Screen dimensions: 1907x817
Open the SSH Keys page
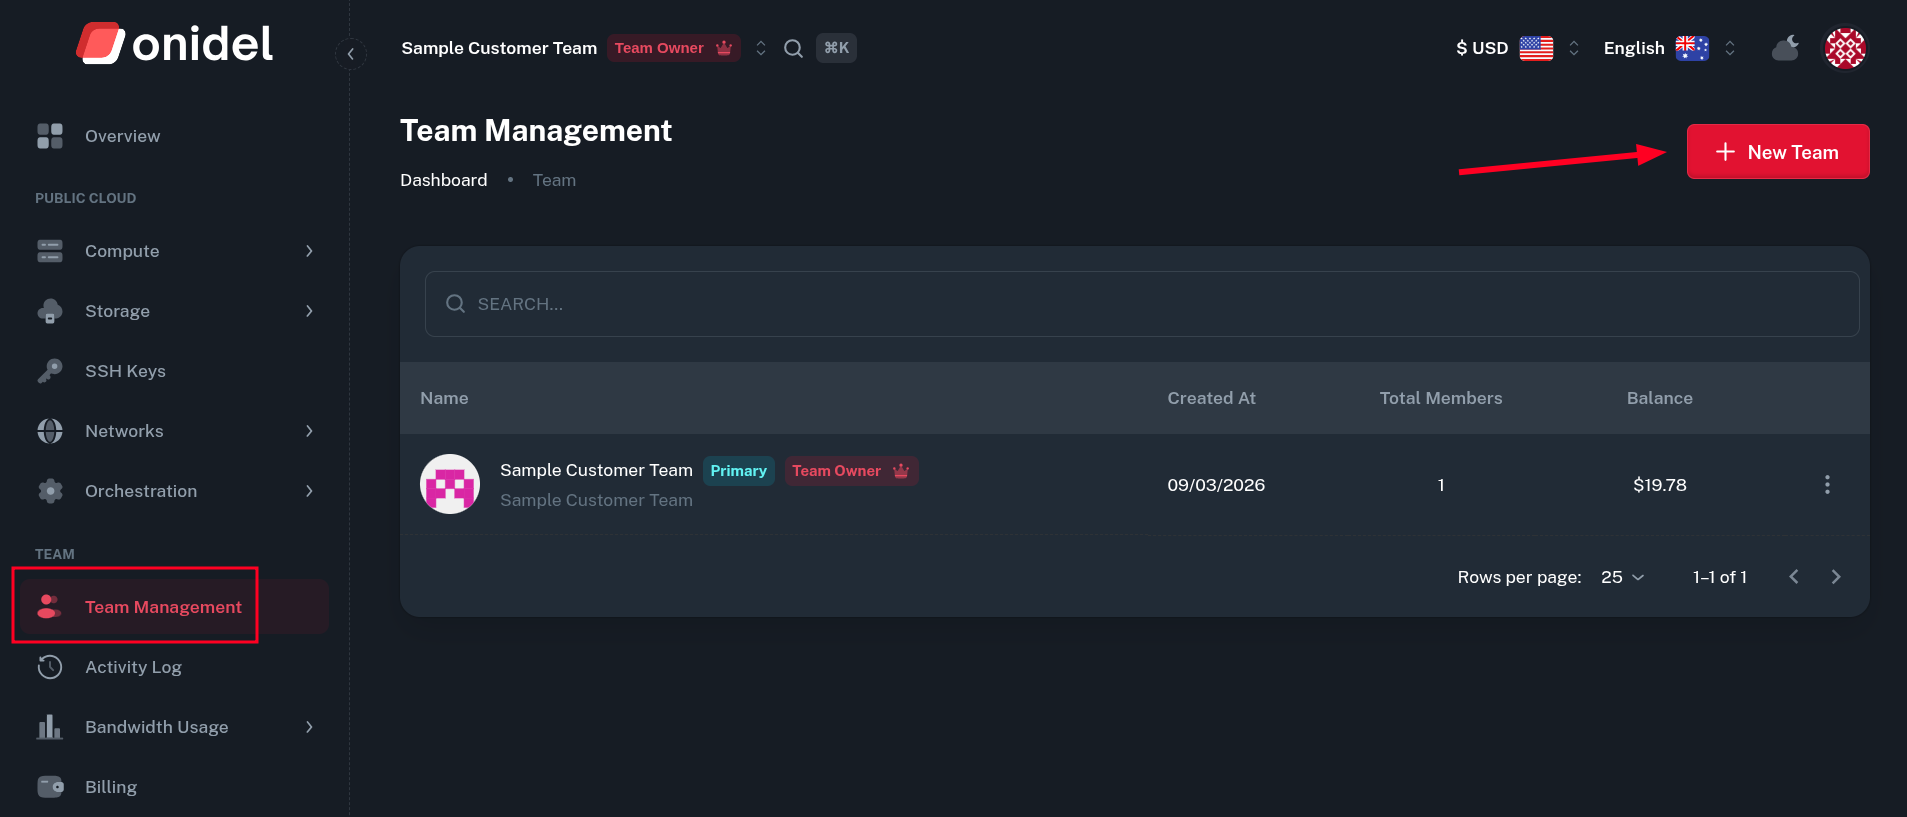pyautogui.click(x=125, y=371)
